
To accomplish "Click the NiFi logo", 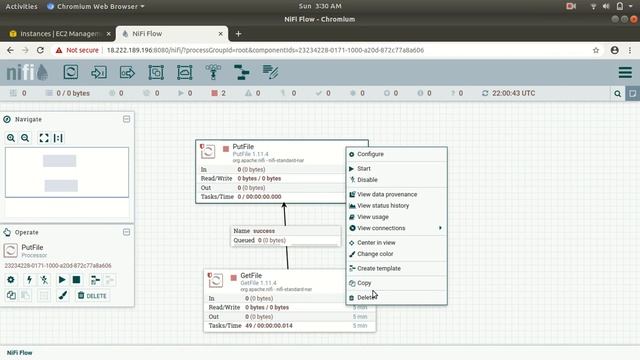I will coord(27,72).
